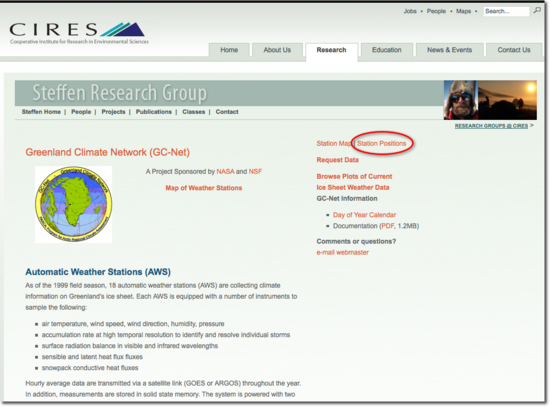Click the bearded man header photo
Screen dimensions: 550x407
click(x=461, y=100)
